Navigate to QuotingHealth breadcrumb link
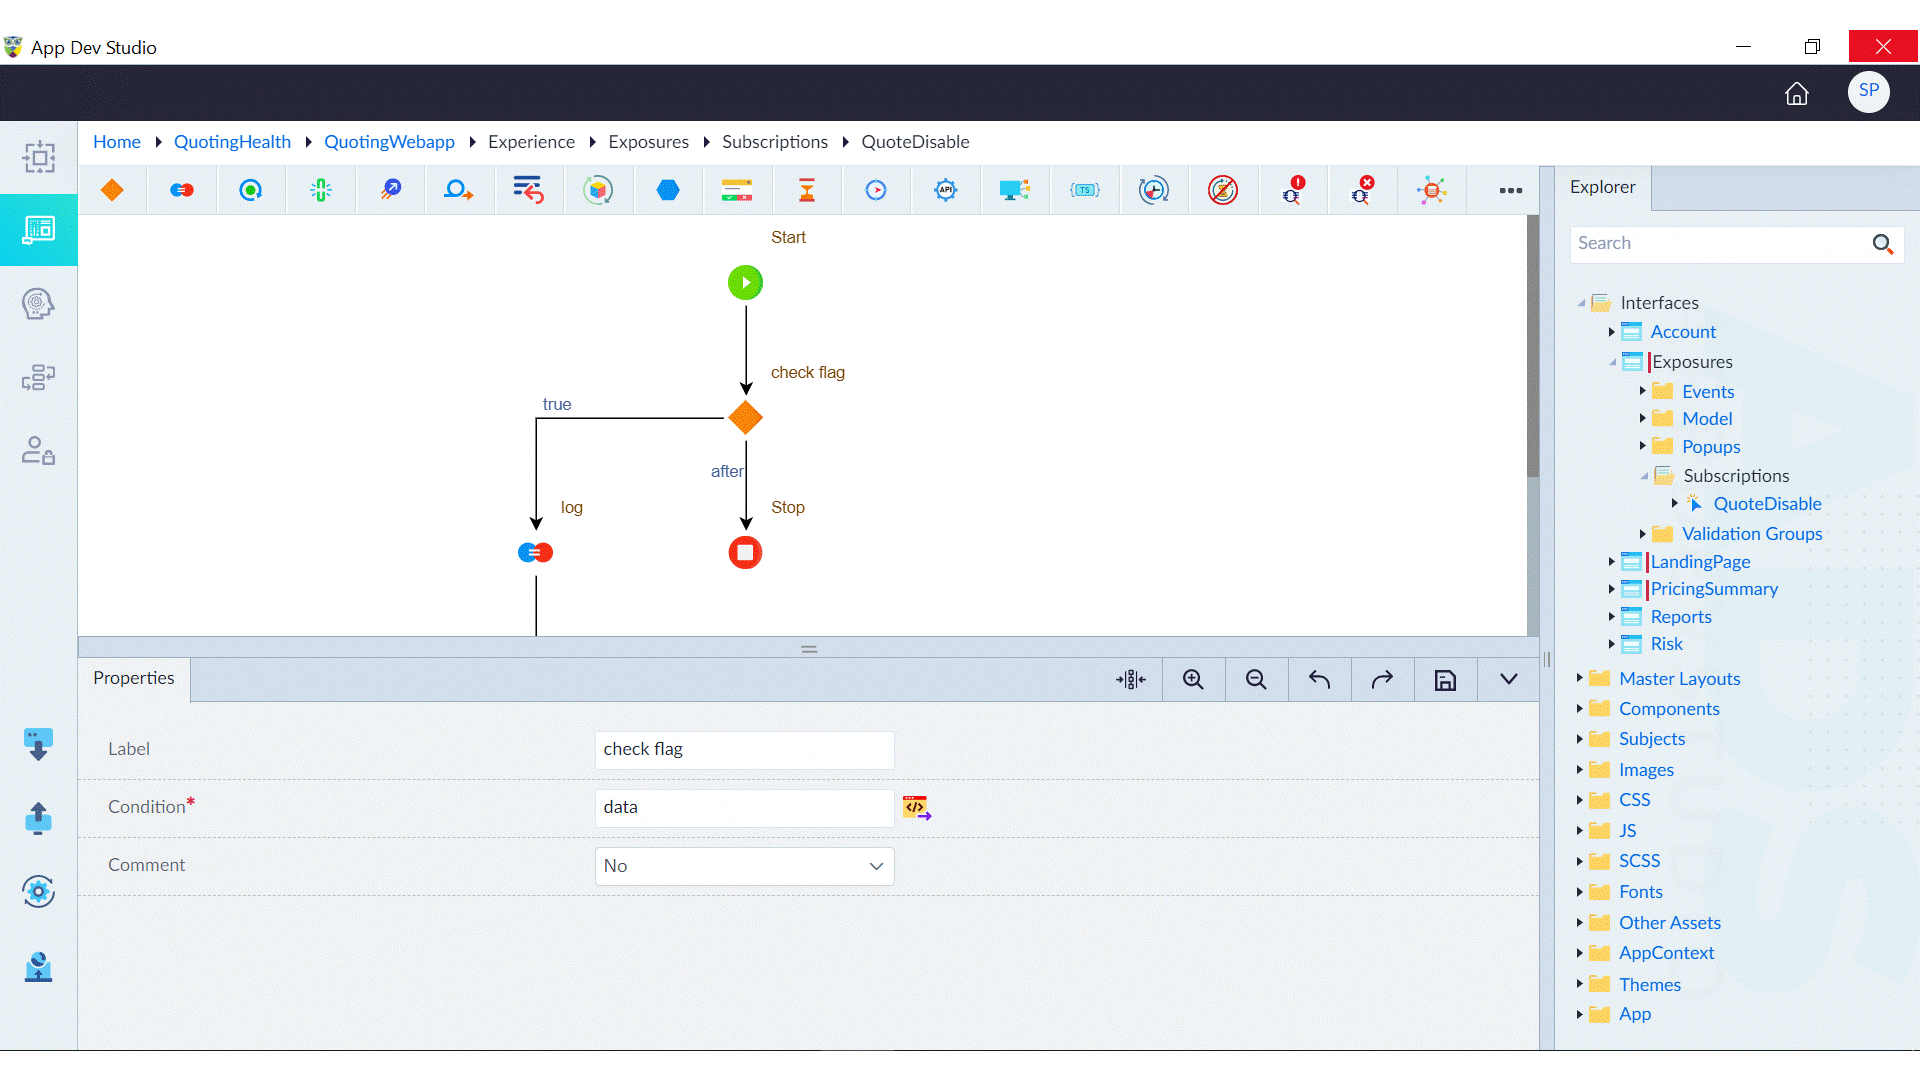The width and height of the screenshot is (1920, 1080). point(232,142)
